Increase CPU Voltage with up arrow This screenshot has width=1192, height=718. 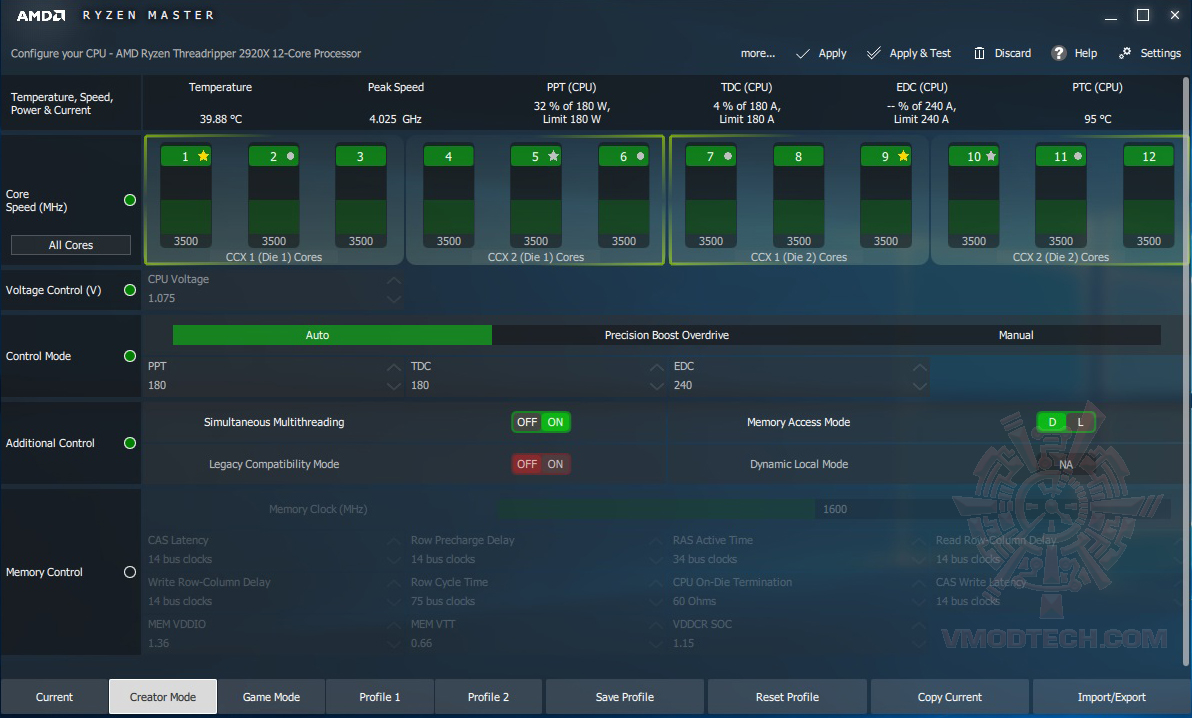click(x=393, y=280)
